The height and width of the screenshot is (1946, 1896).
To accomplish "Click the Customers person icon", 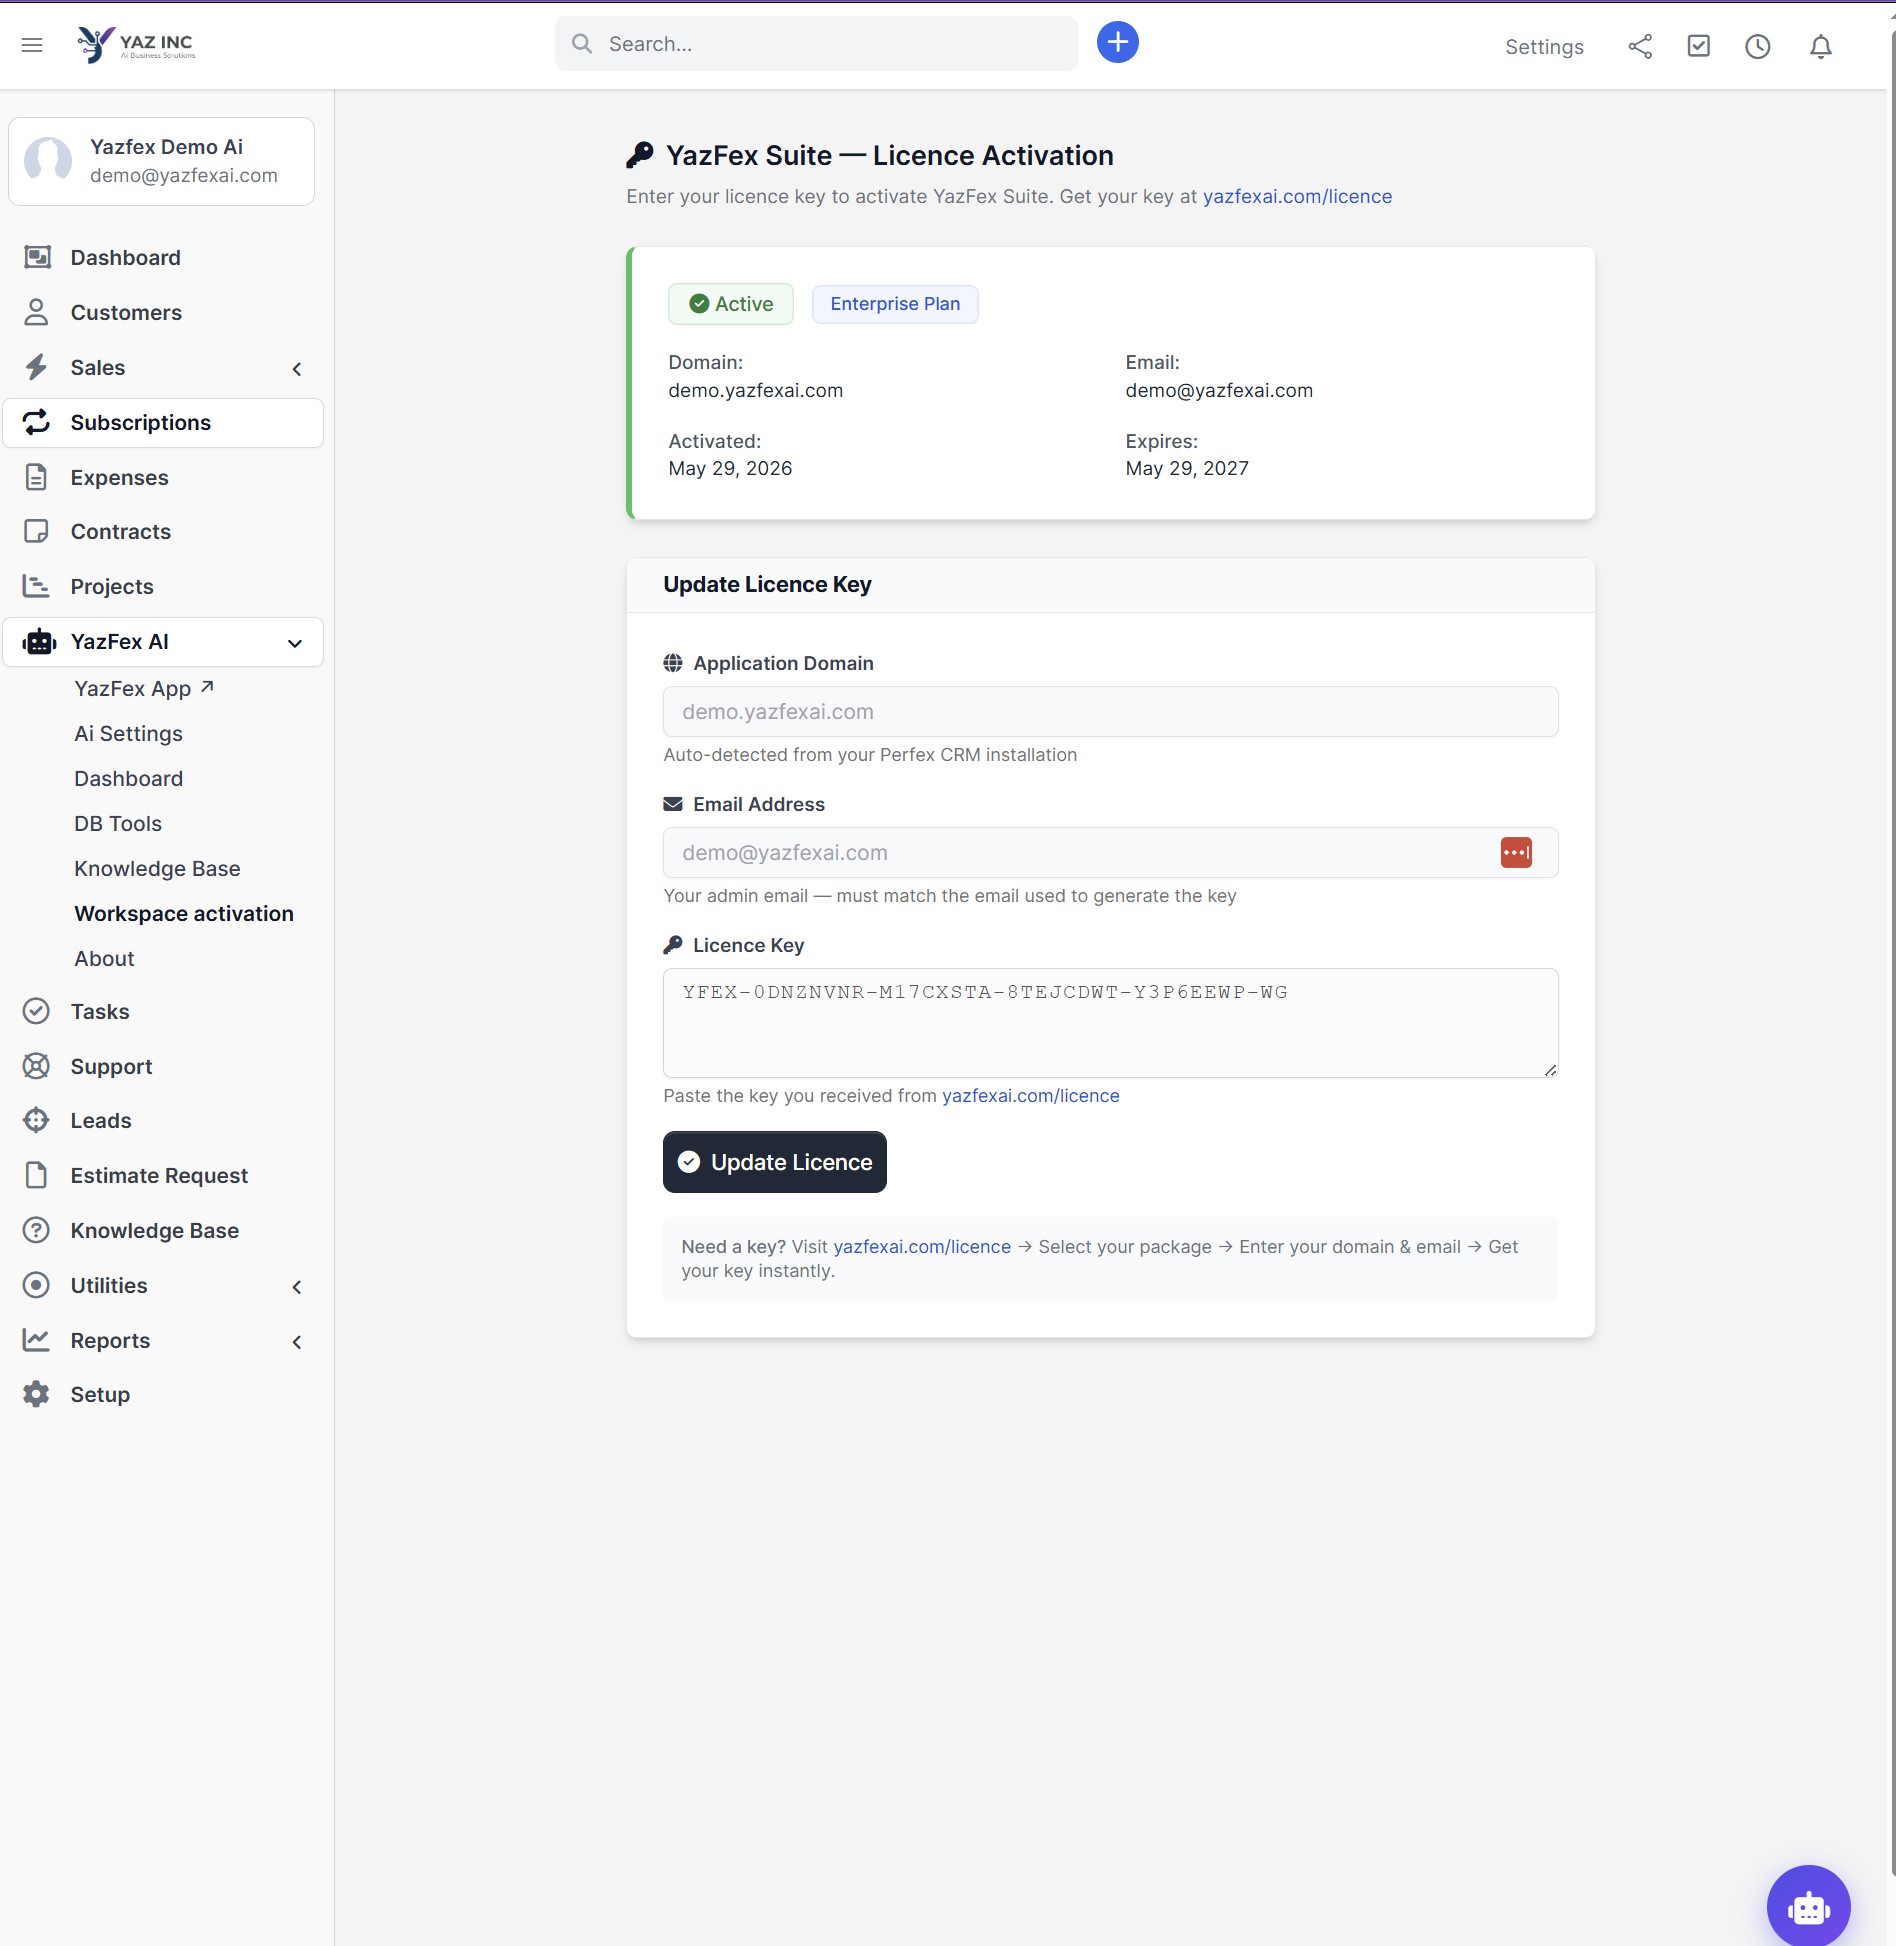I will (36, 313).
